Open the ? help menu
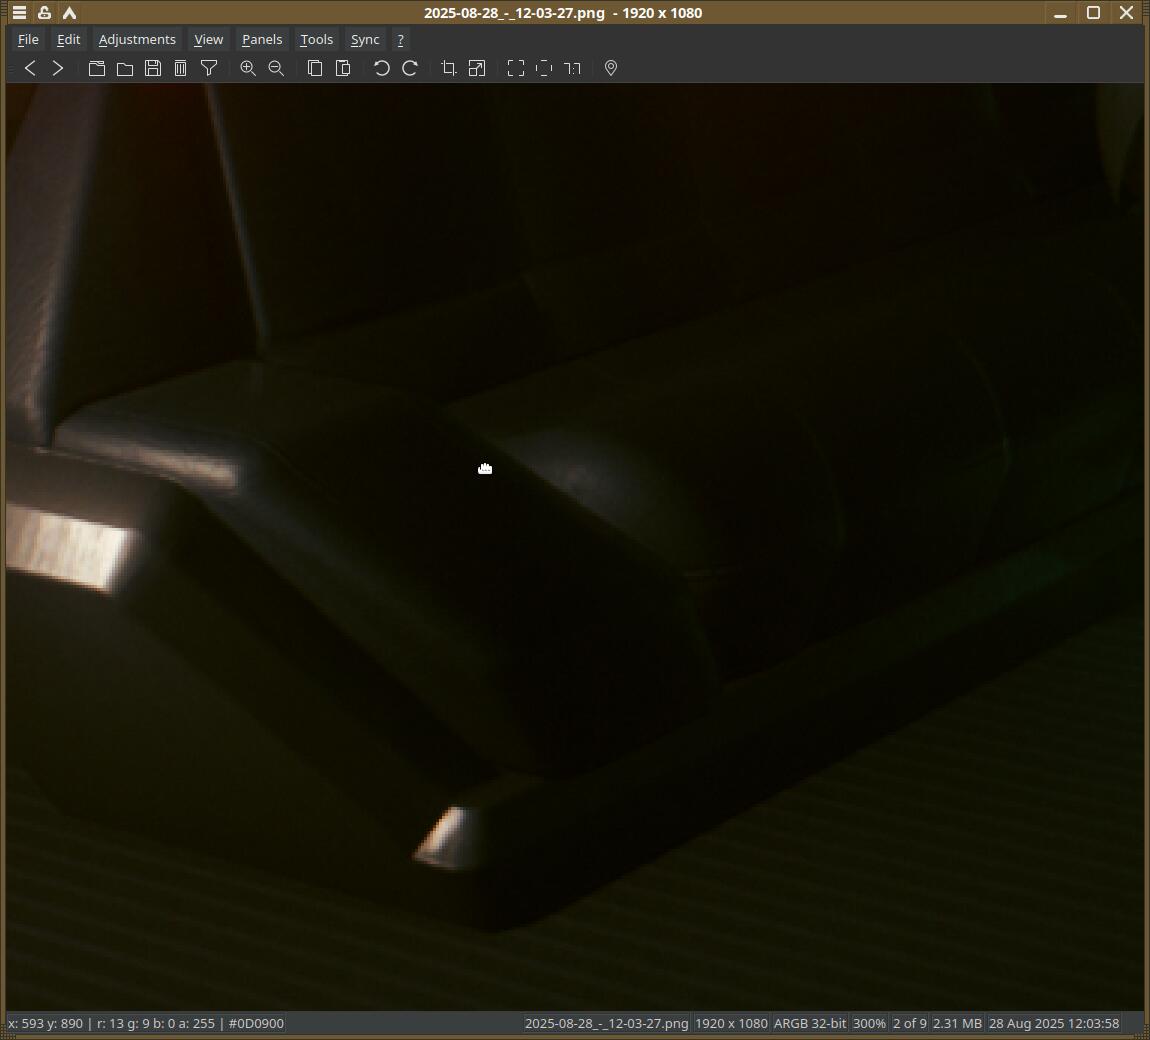Image resolution: width=1150 pixels, height=1040 pixels. tap(400, 40)
